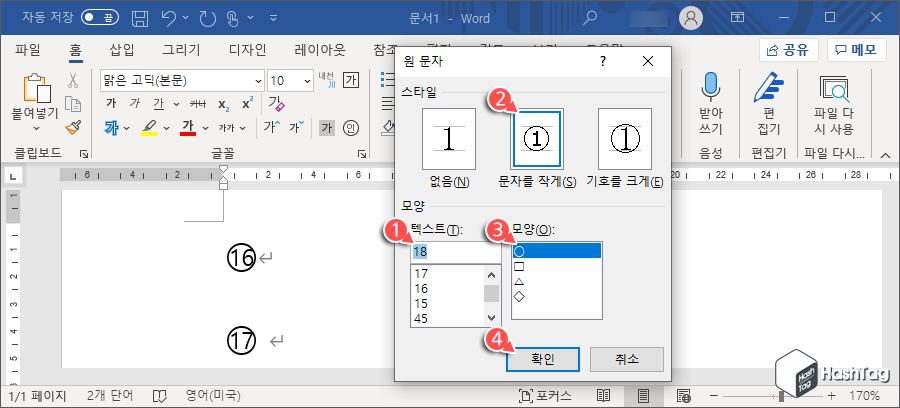Open the 파일 tab
The width and height of the screenshot is (900, 408).
coord(28,50)
